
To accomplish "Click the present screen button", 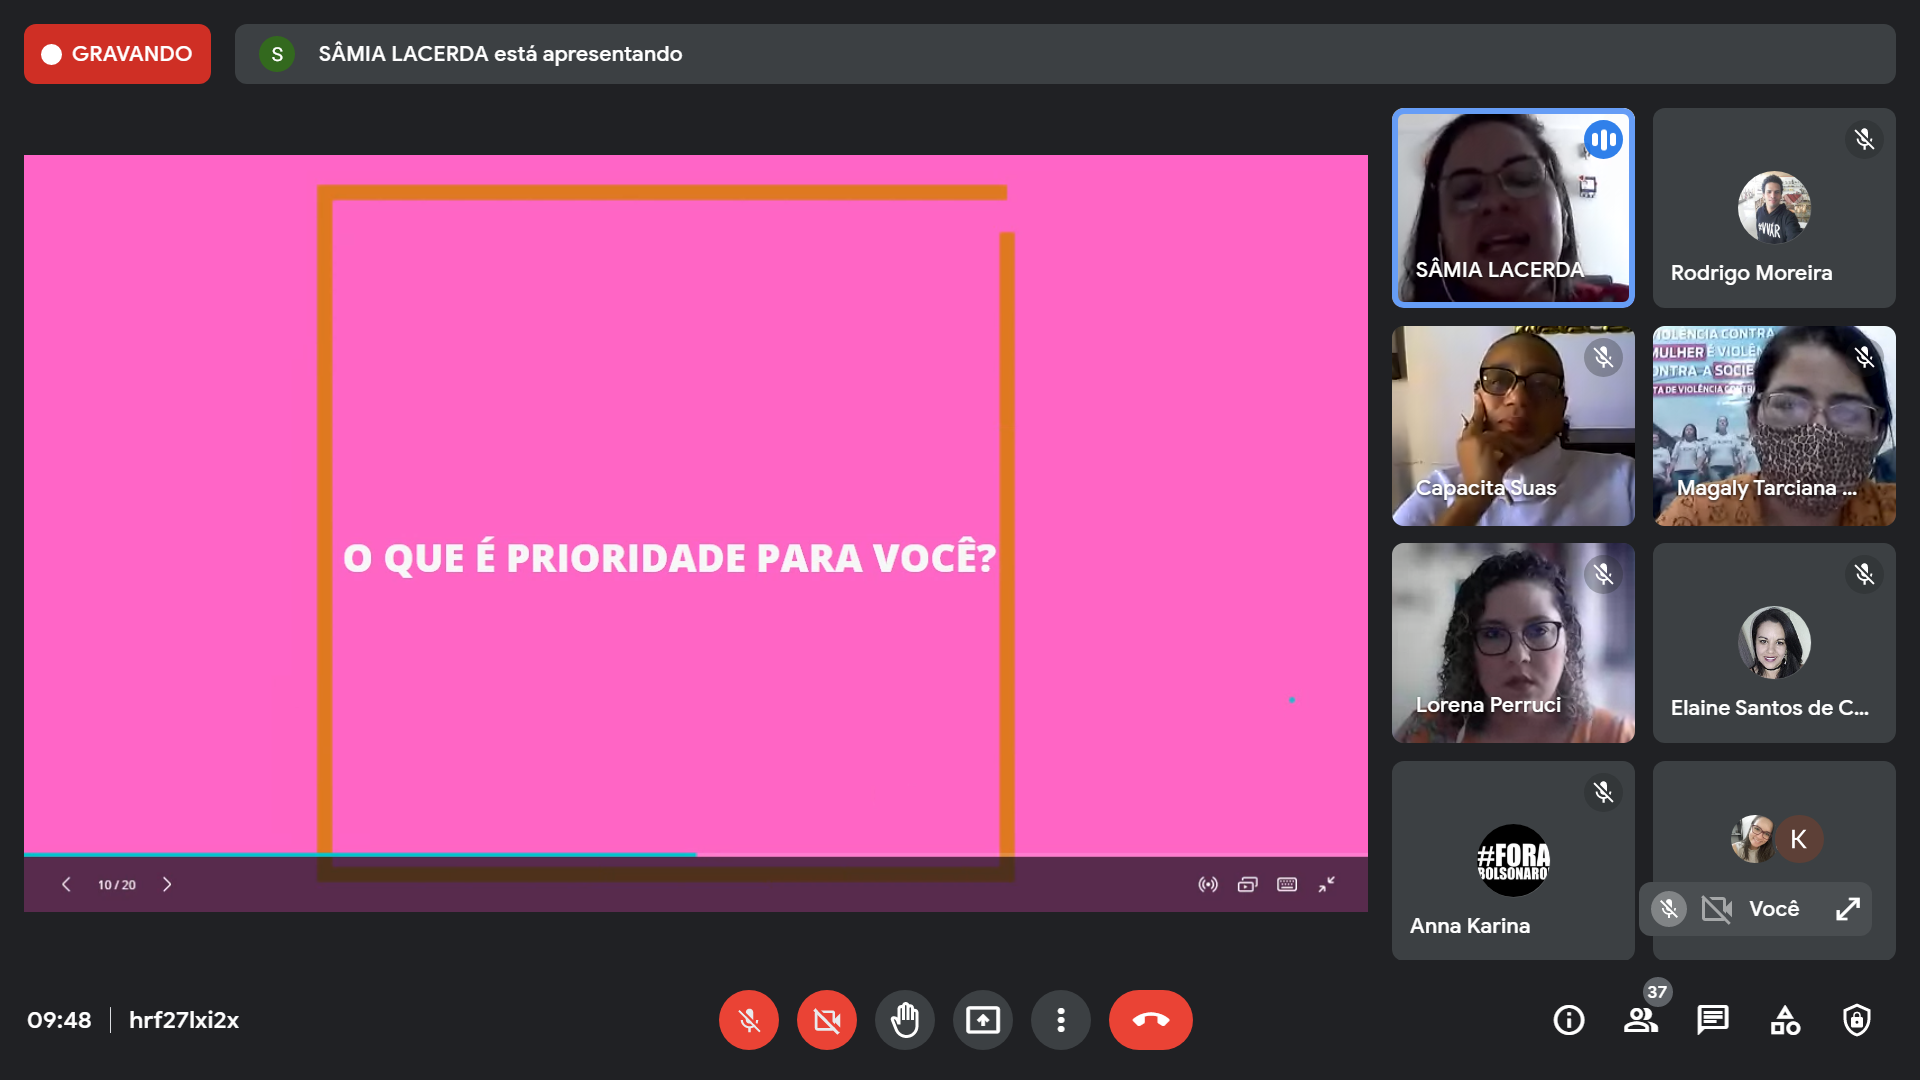I will (982, 1020).
